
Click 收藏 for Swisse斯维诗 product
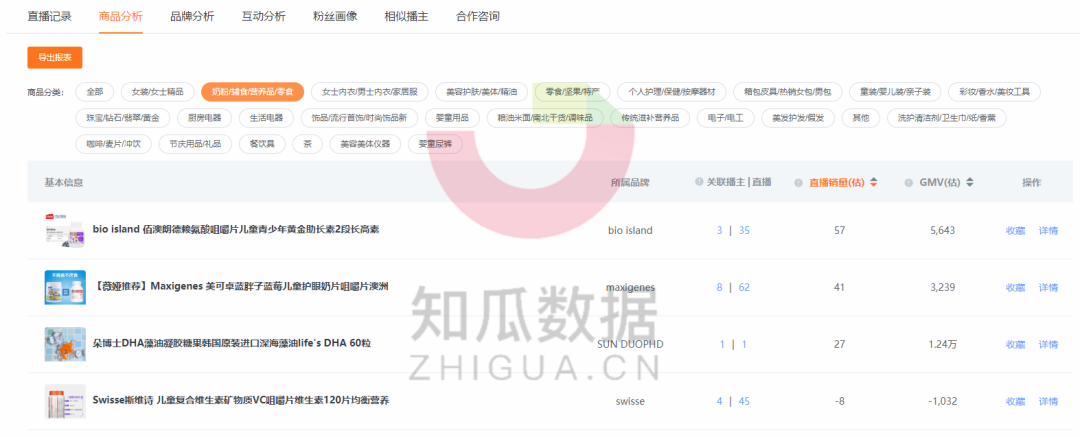[x=1015, y=401]
